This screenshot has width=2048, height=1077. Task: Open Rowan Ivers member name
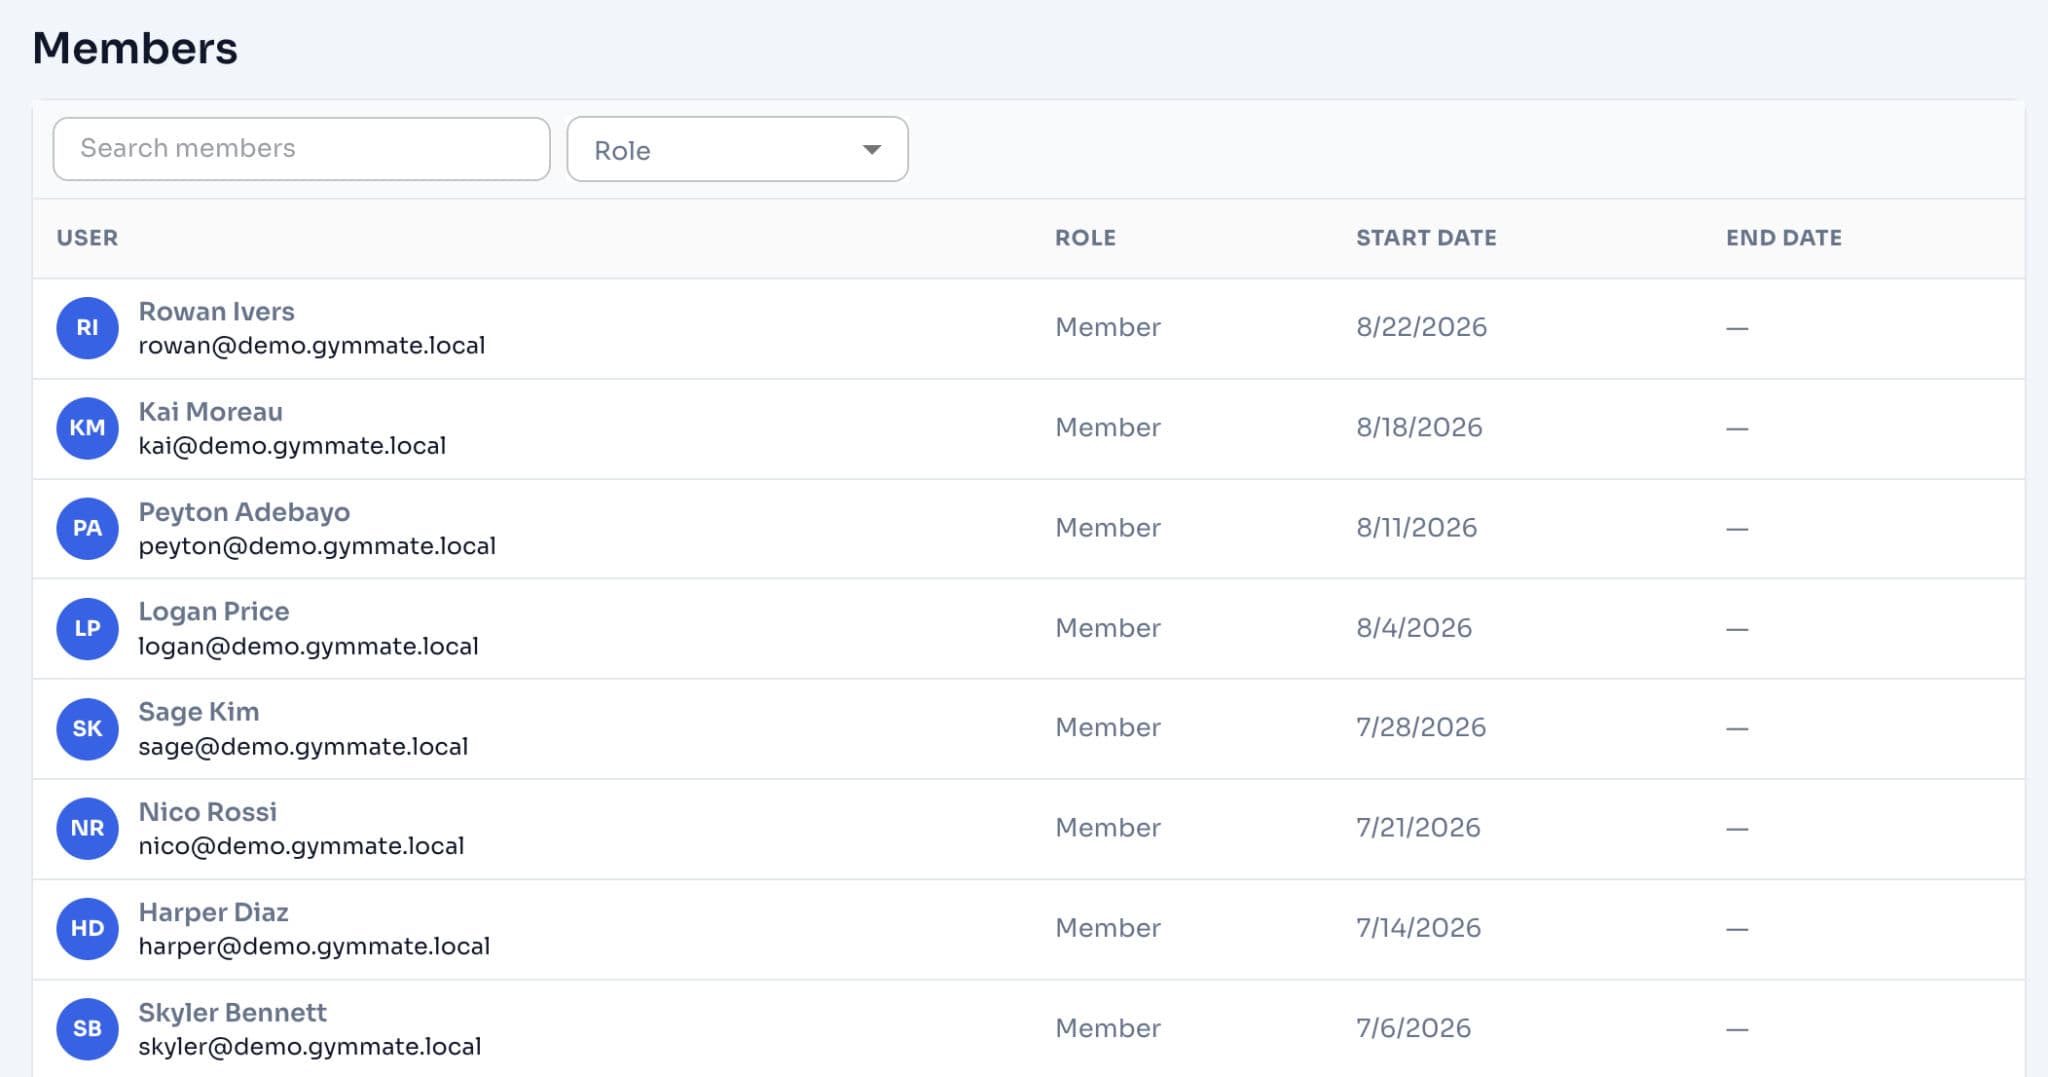(x=216, y=311)
